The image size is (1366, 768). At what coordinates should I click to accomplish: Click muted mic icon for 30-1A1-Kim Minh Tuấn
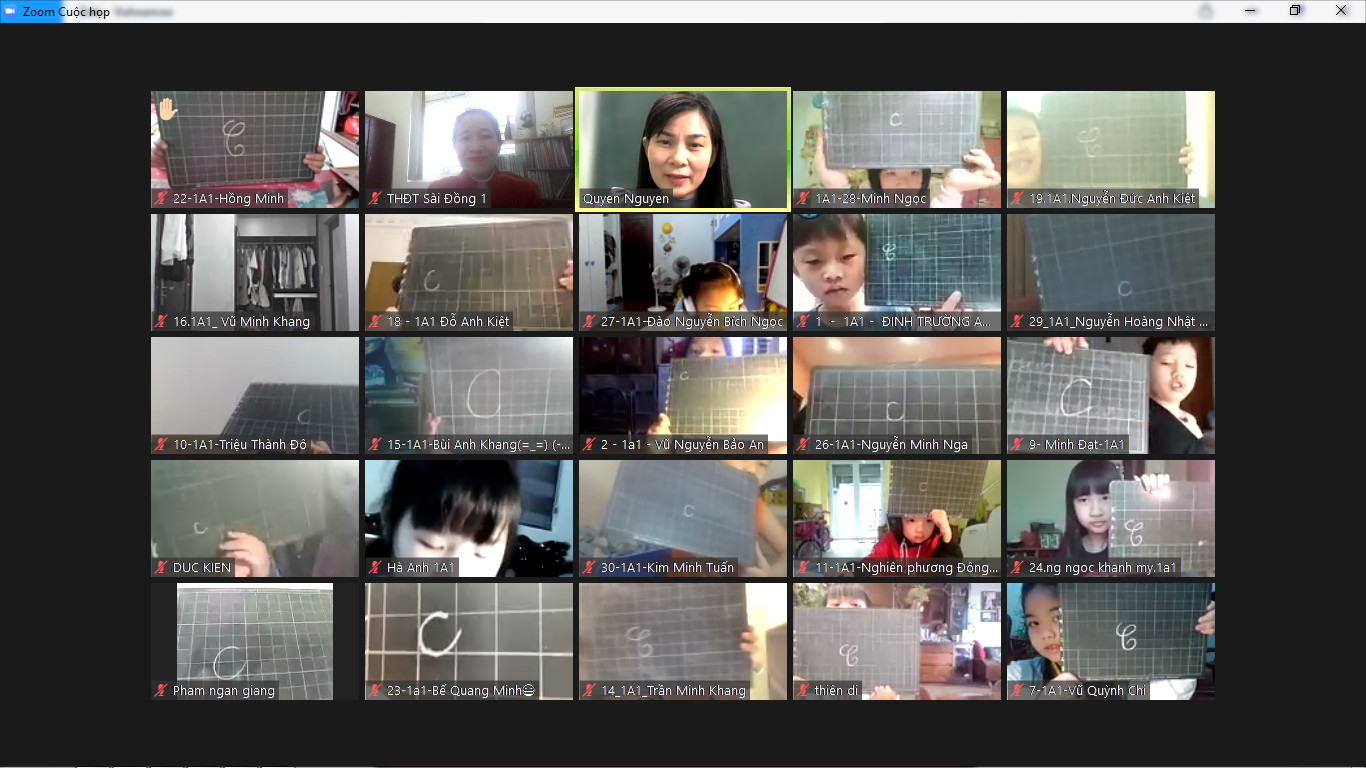pyautogui.click(x=589, y=568)
